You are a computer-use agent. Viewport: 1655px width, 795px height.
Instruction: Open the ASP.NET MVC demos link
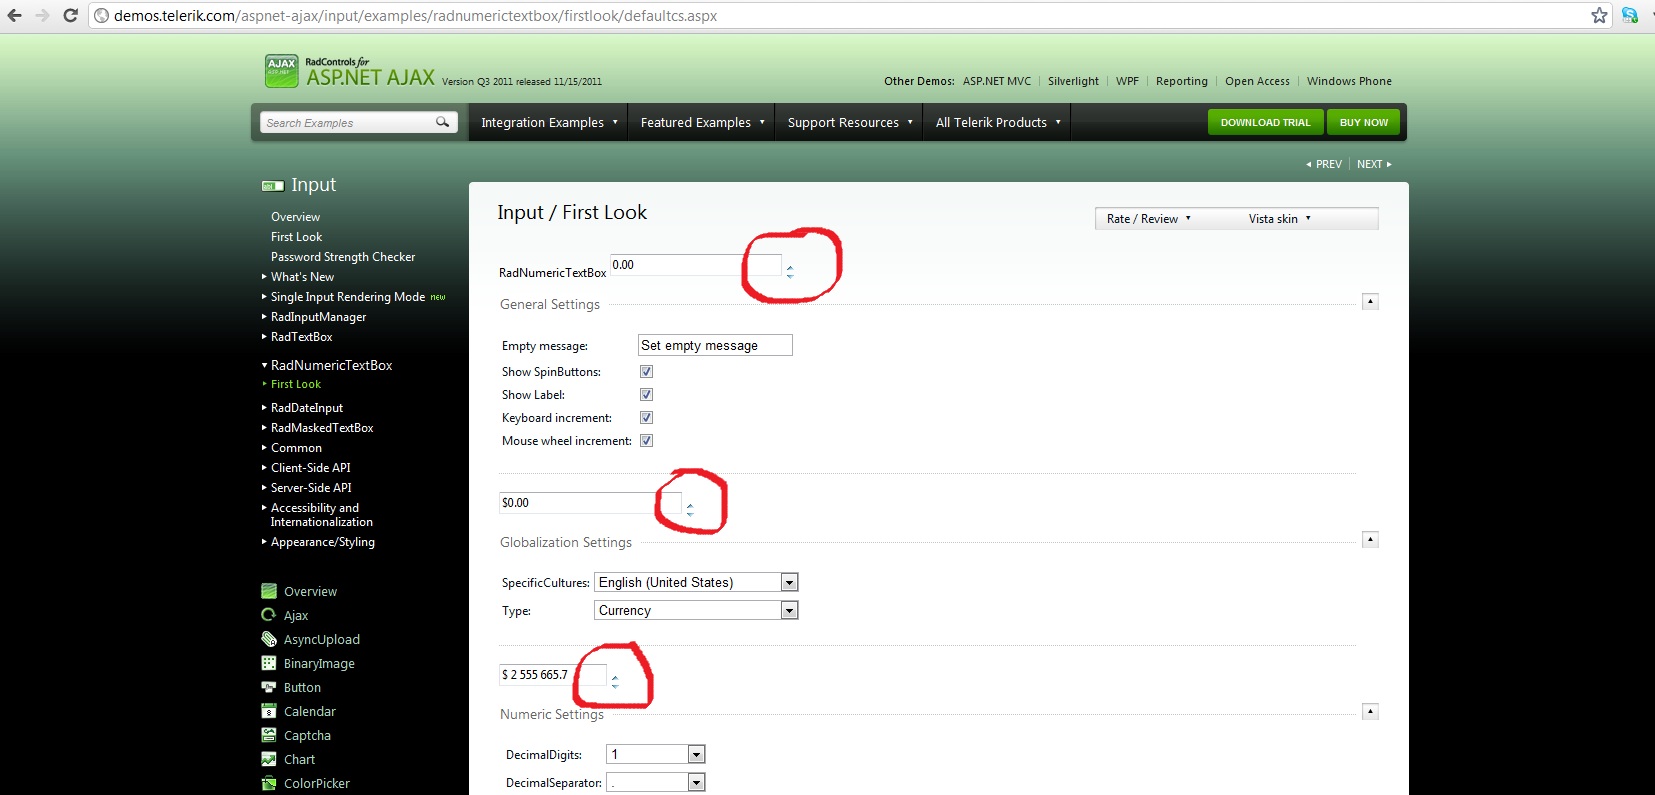point(997,81)
